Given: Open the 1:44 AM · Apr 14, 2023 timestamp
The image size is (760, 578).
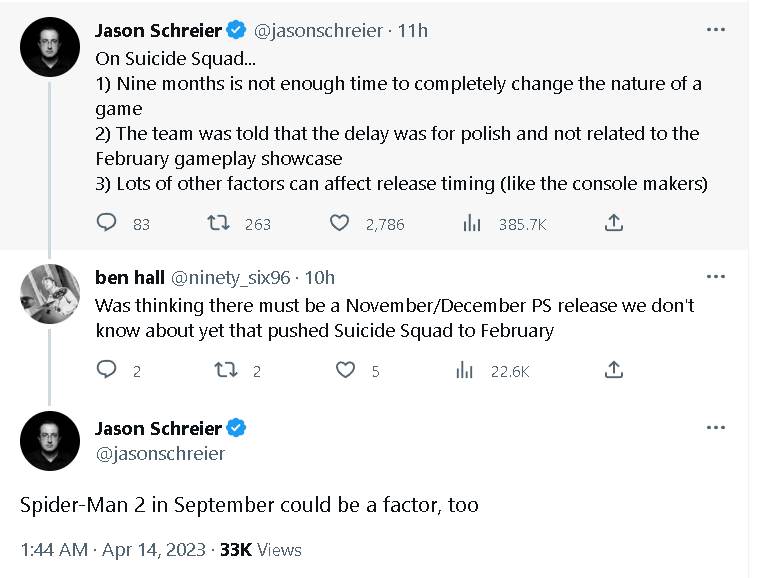Looking at the screenshot, I should 113,549.
